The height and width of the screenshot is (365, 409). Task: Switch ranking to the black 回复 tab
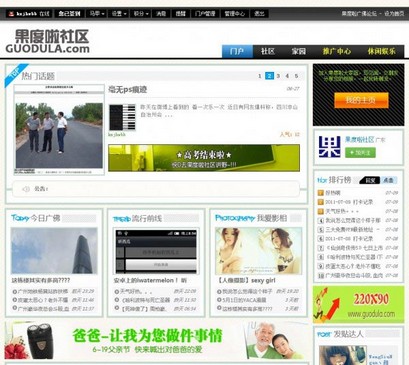[370, 180]
